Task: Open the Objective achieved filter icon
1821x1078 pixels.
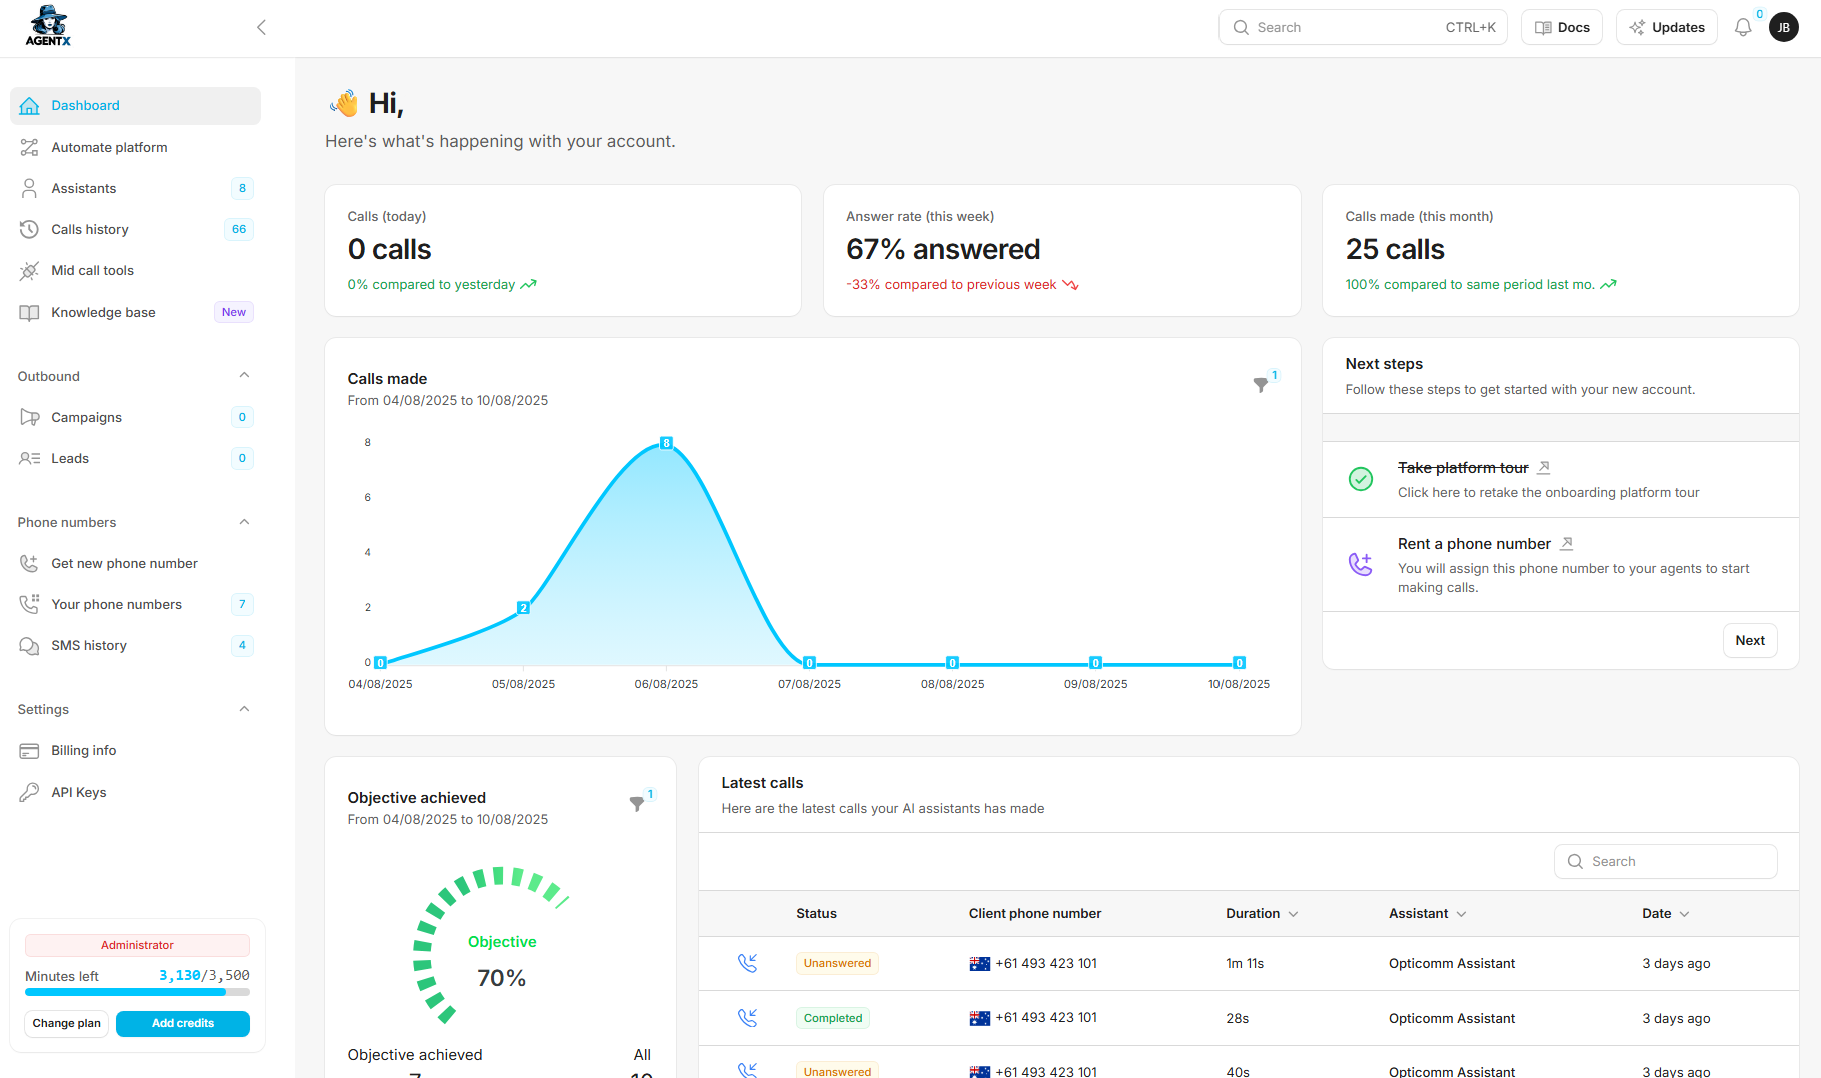Action: coord(637,803)
